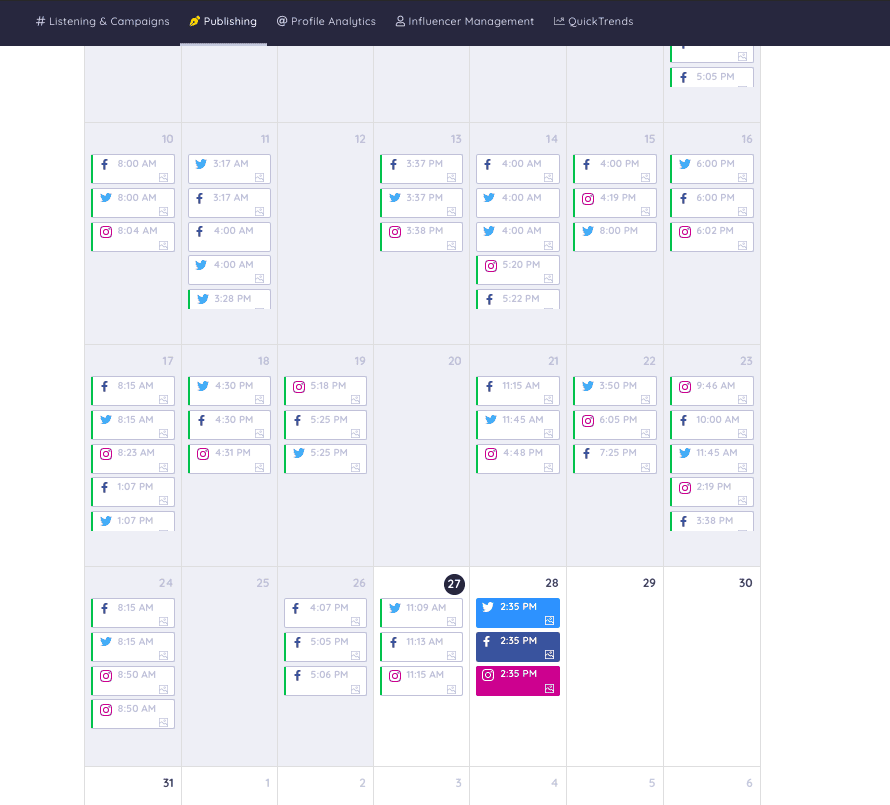This screenshot has height=805, width=890.
Task: Open Facebook post at 4:07 PM on the 26th
Action: [325, 613]
